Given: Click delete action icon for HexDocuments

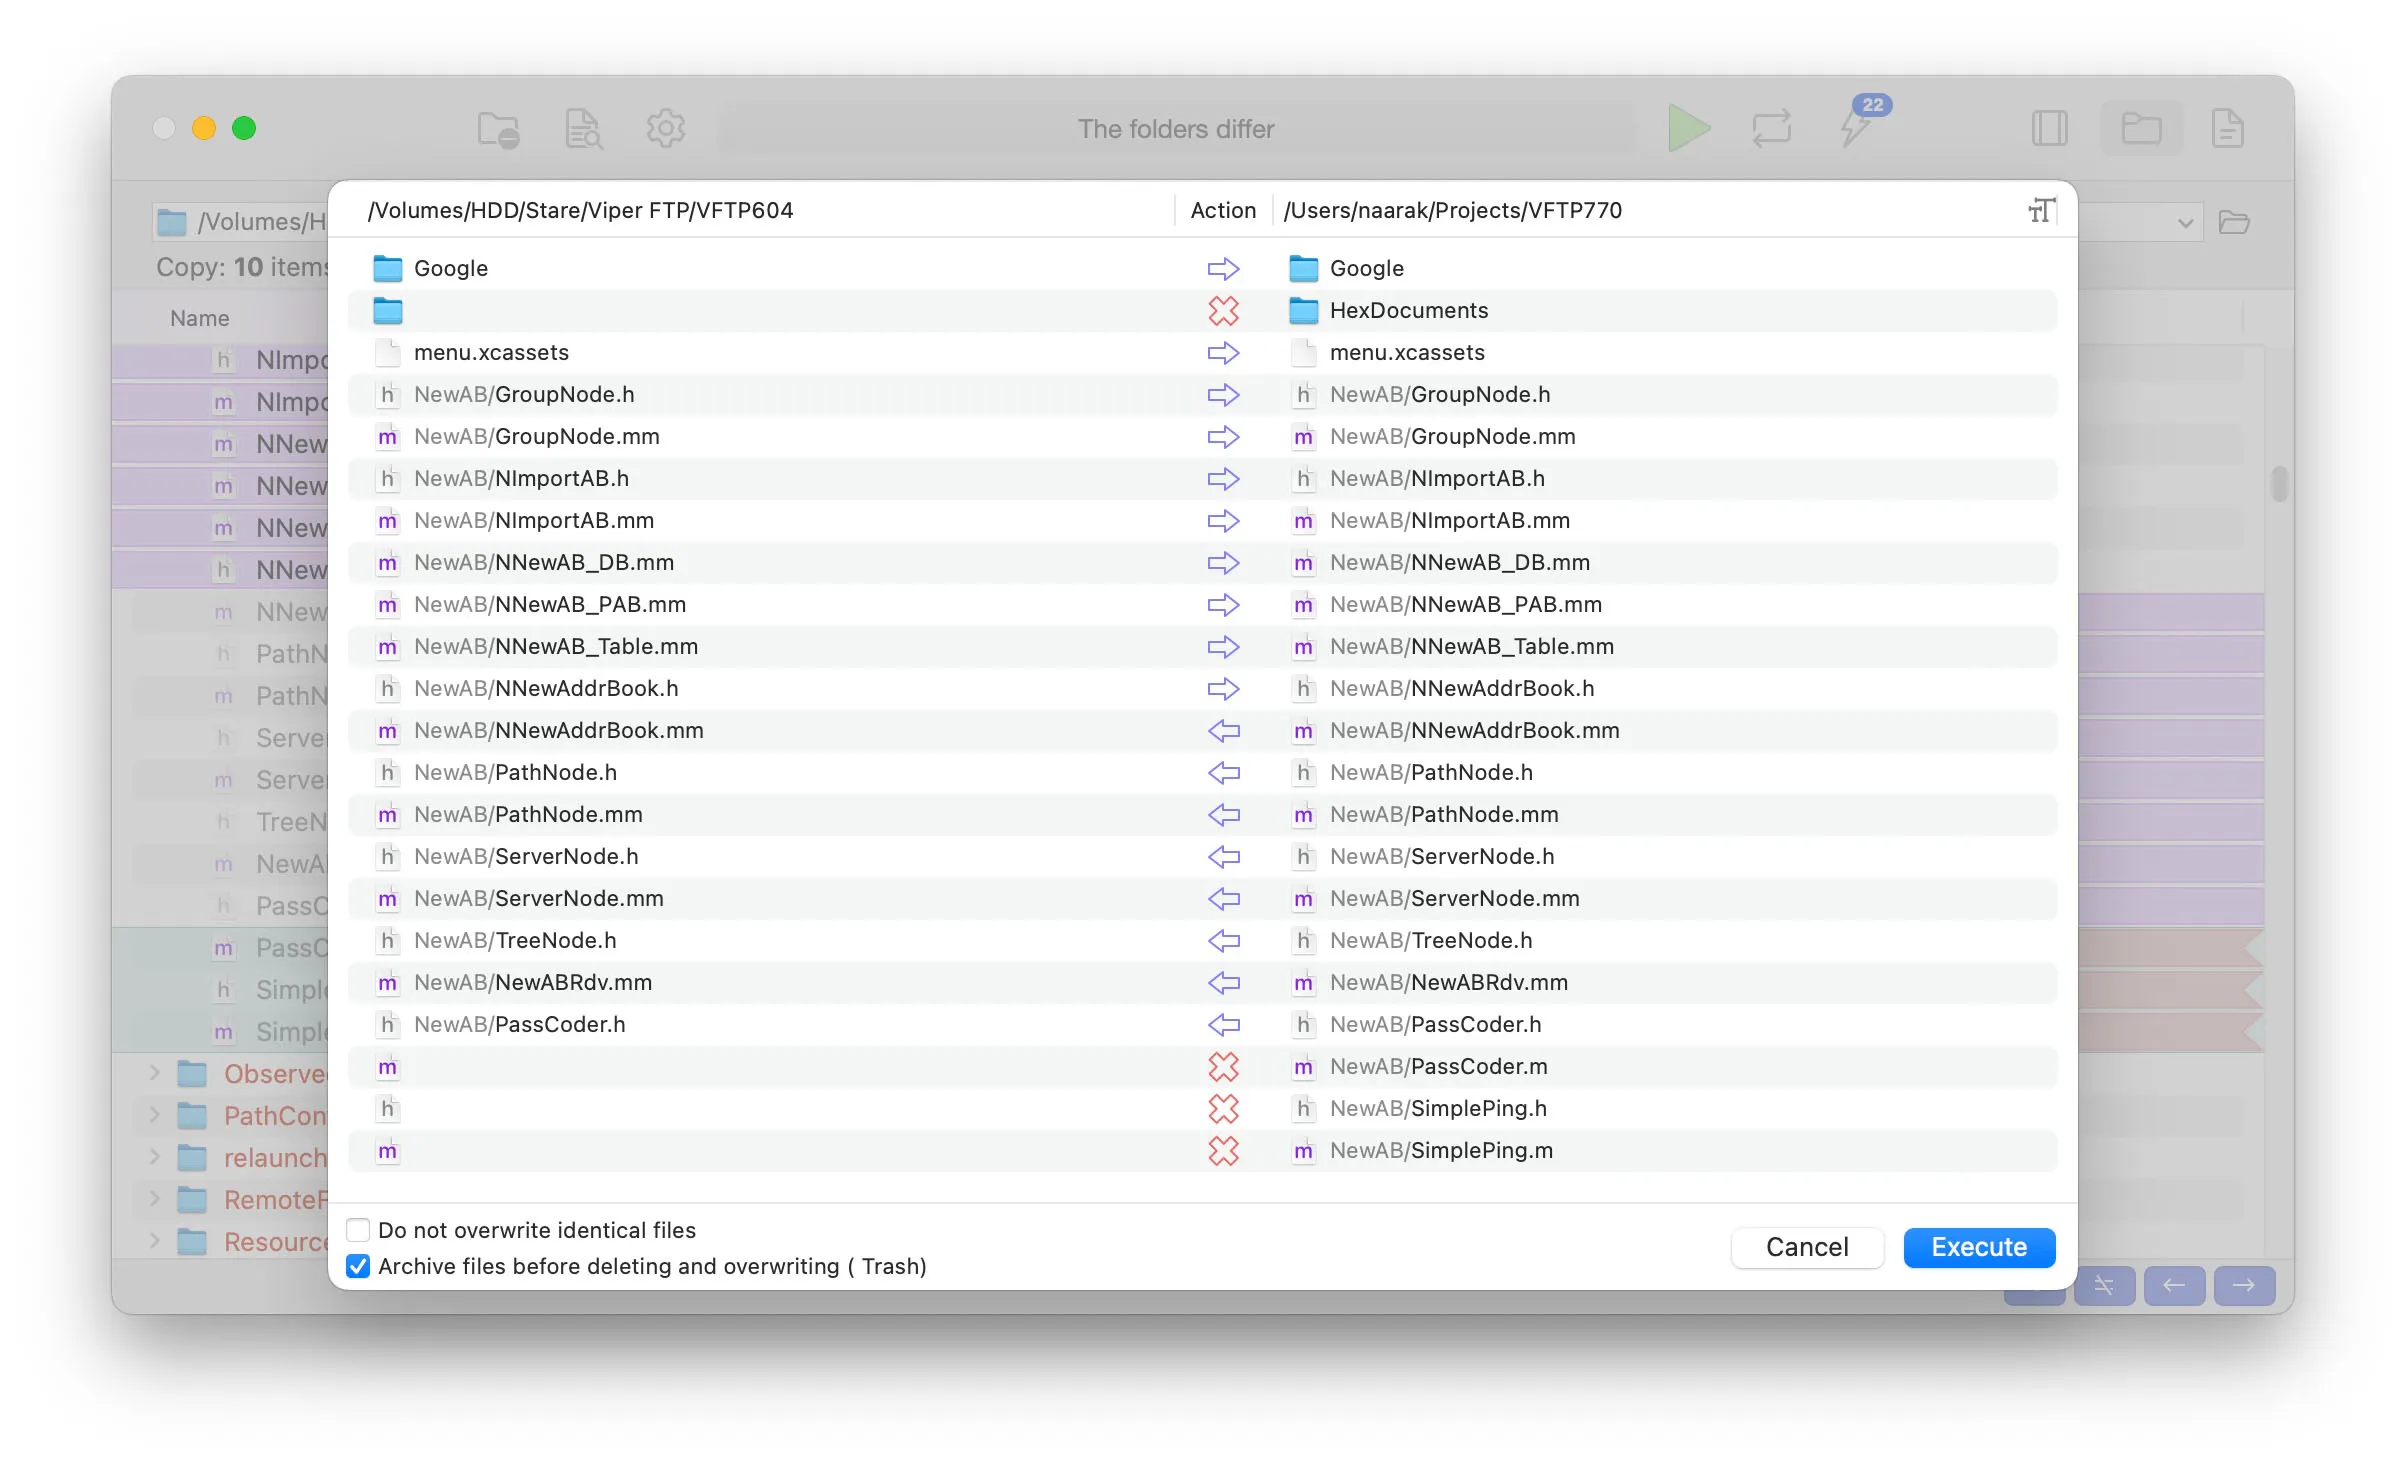Looking at the screenshot, I should tap(1223, 311).
